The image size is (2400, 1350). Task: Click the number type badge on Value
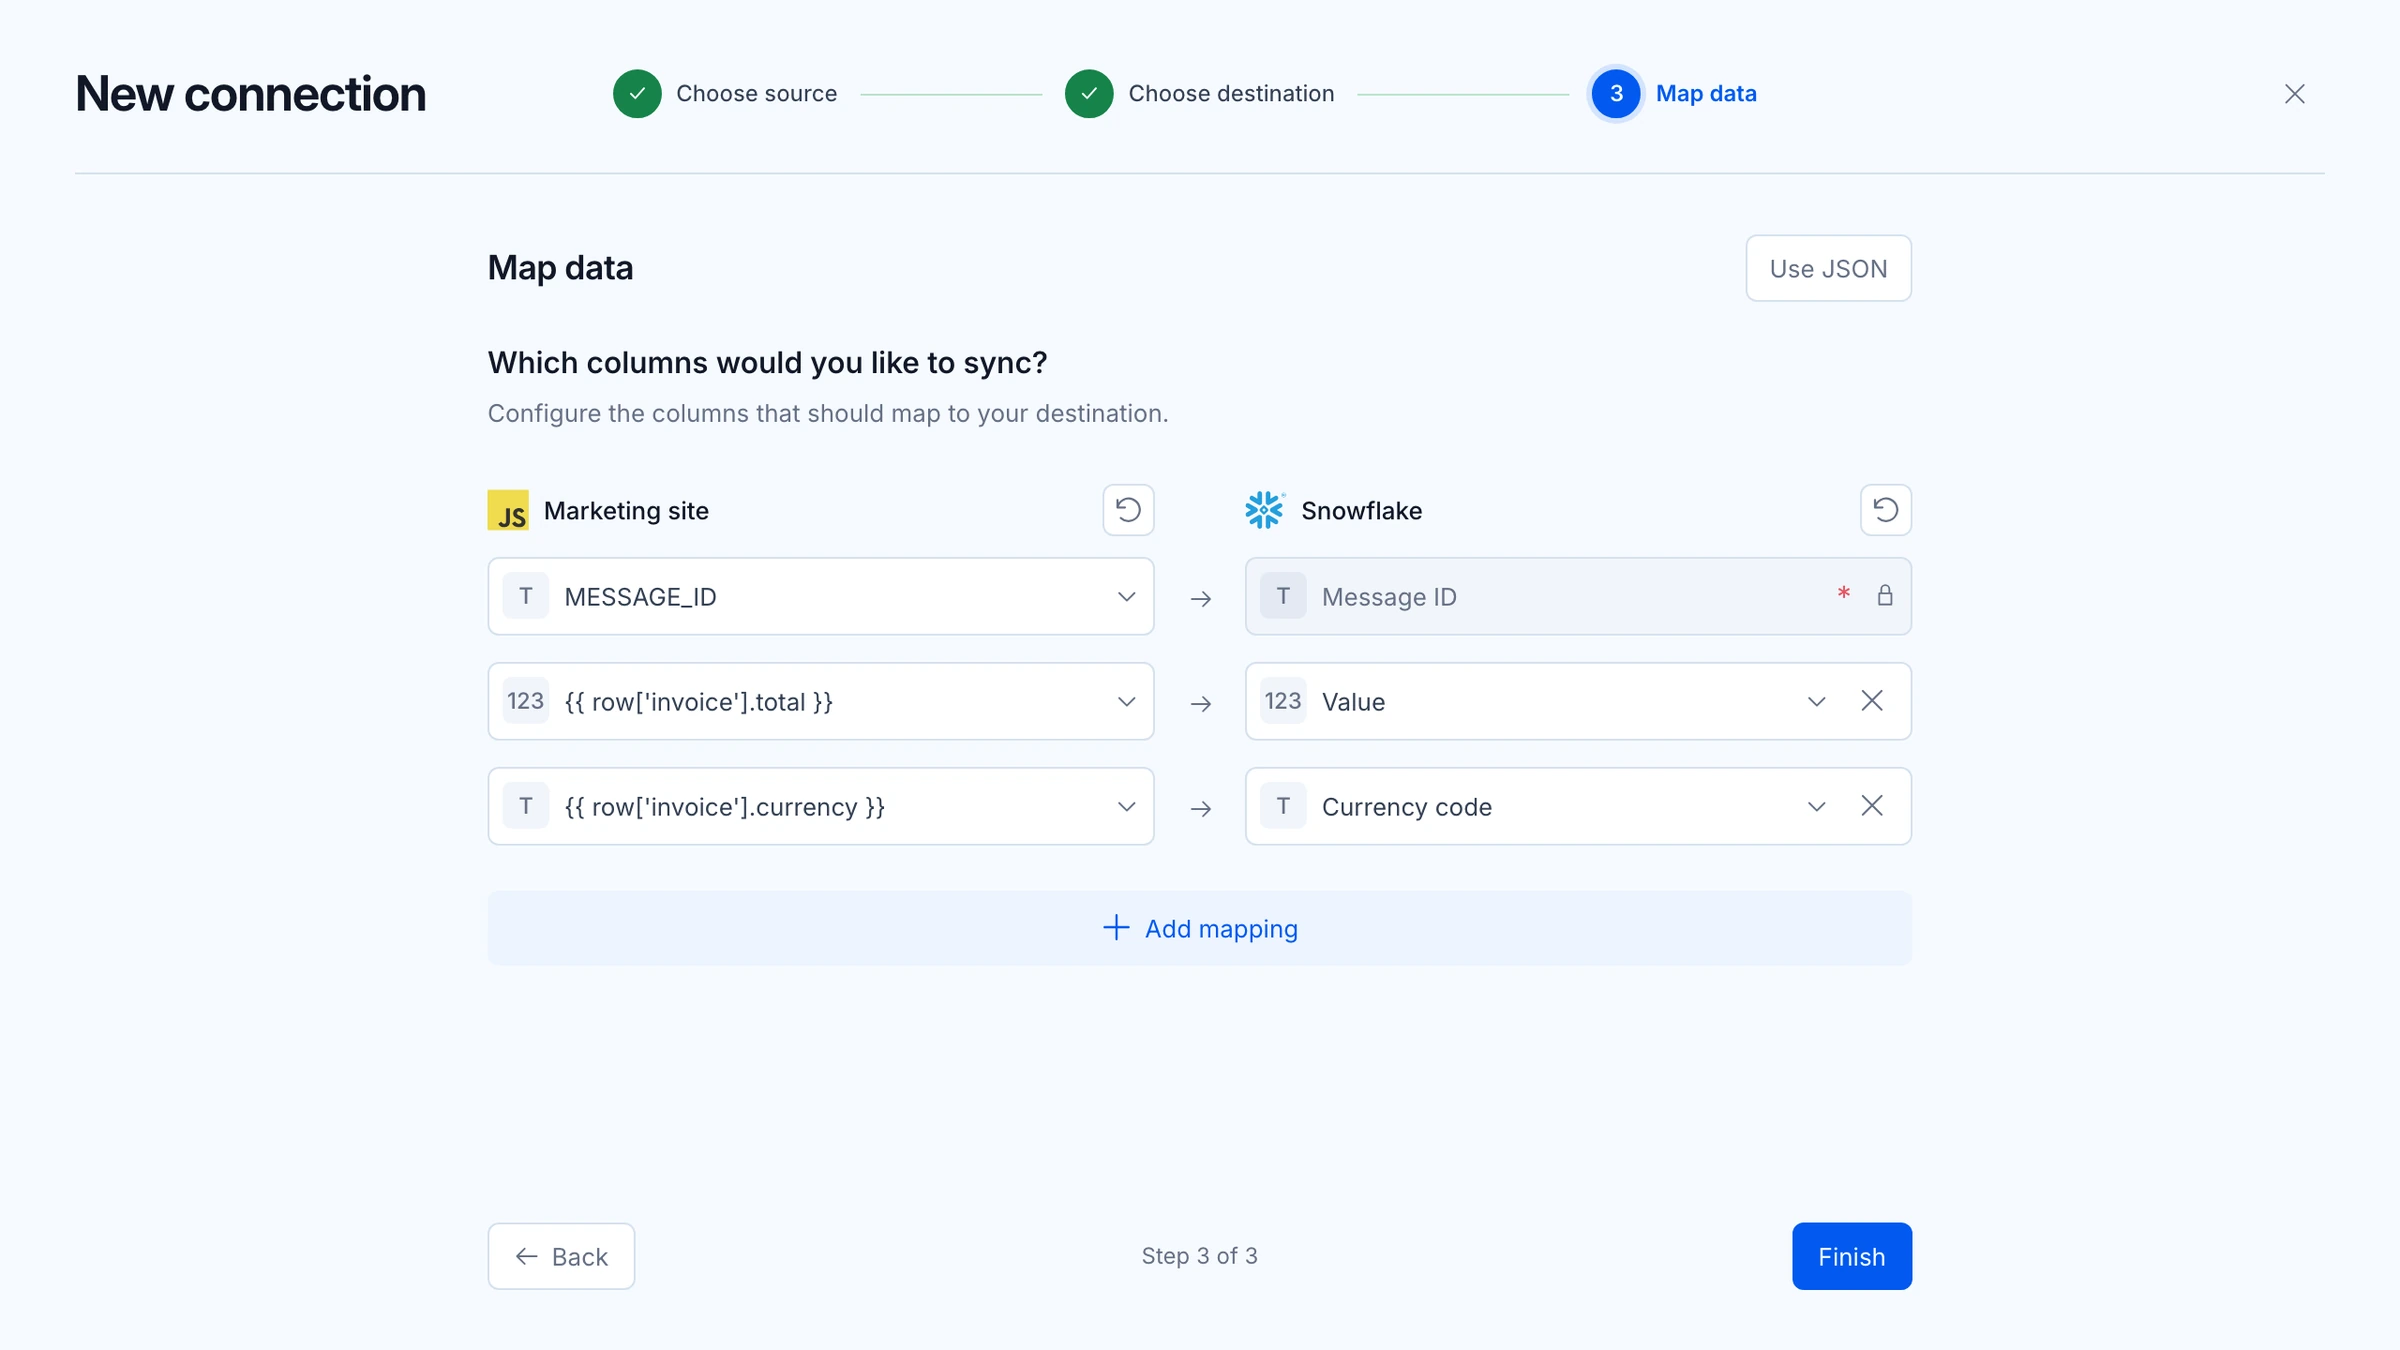(x=1283, y=701)
